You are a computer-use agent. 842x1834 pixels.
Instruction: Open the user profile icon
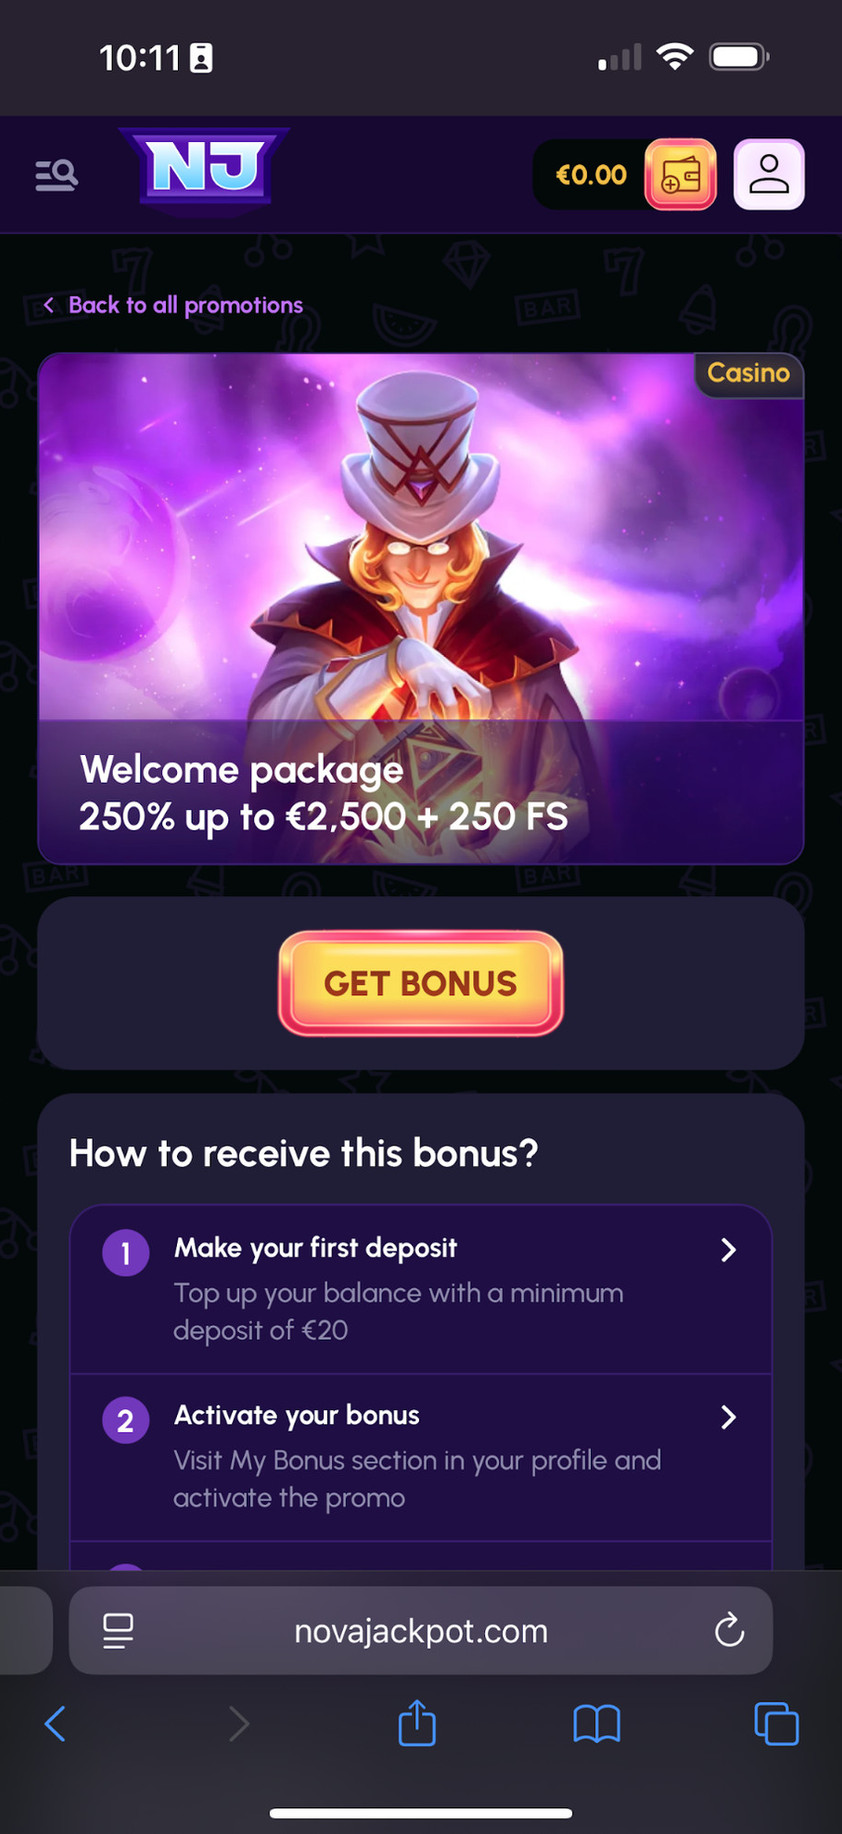point(769,175)
